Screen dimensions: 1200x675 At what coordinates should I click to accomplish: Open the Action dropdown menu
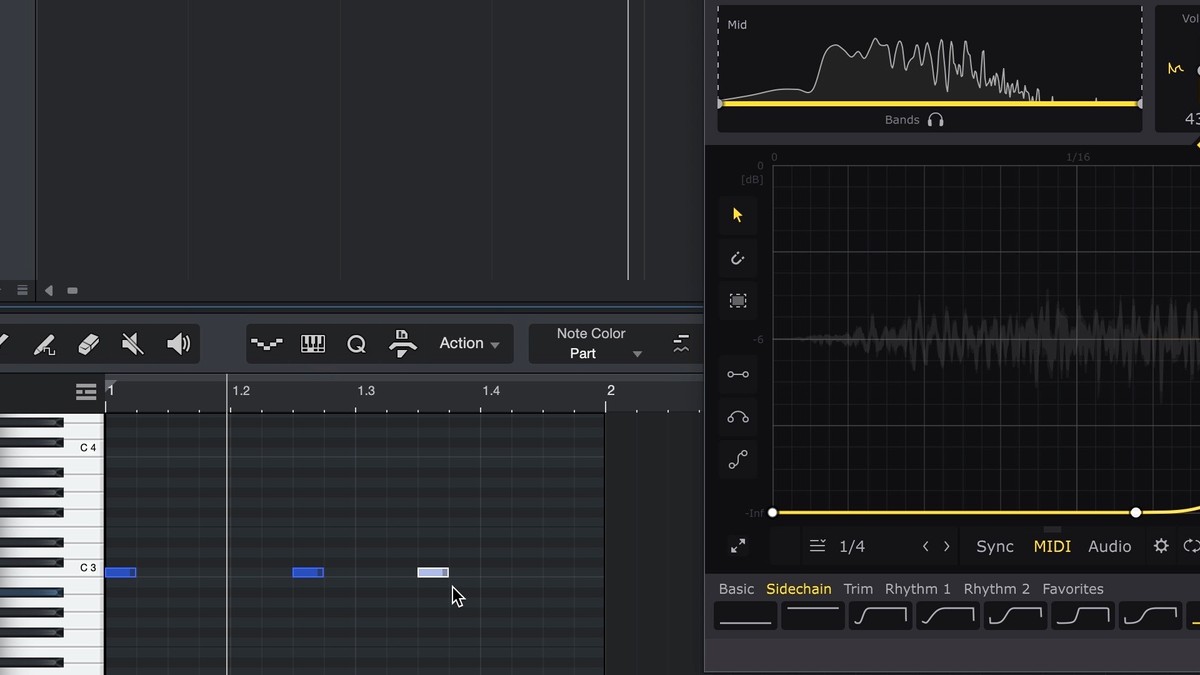point(469,344)
